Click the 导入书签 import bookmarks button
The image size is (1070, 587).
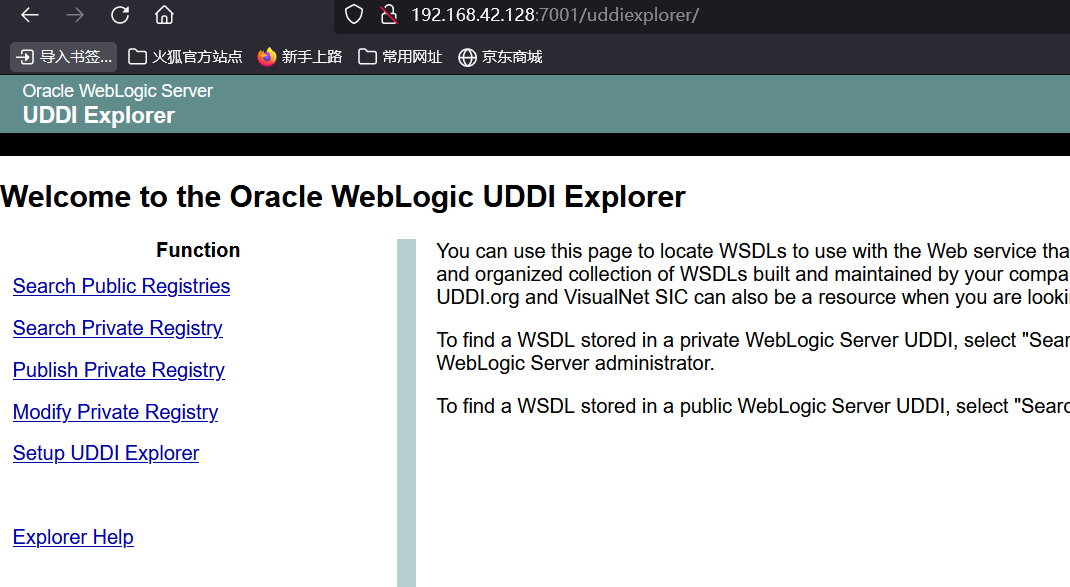63,57
